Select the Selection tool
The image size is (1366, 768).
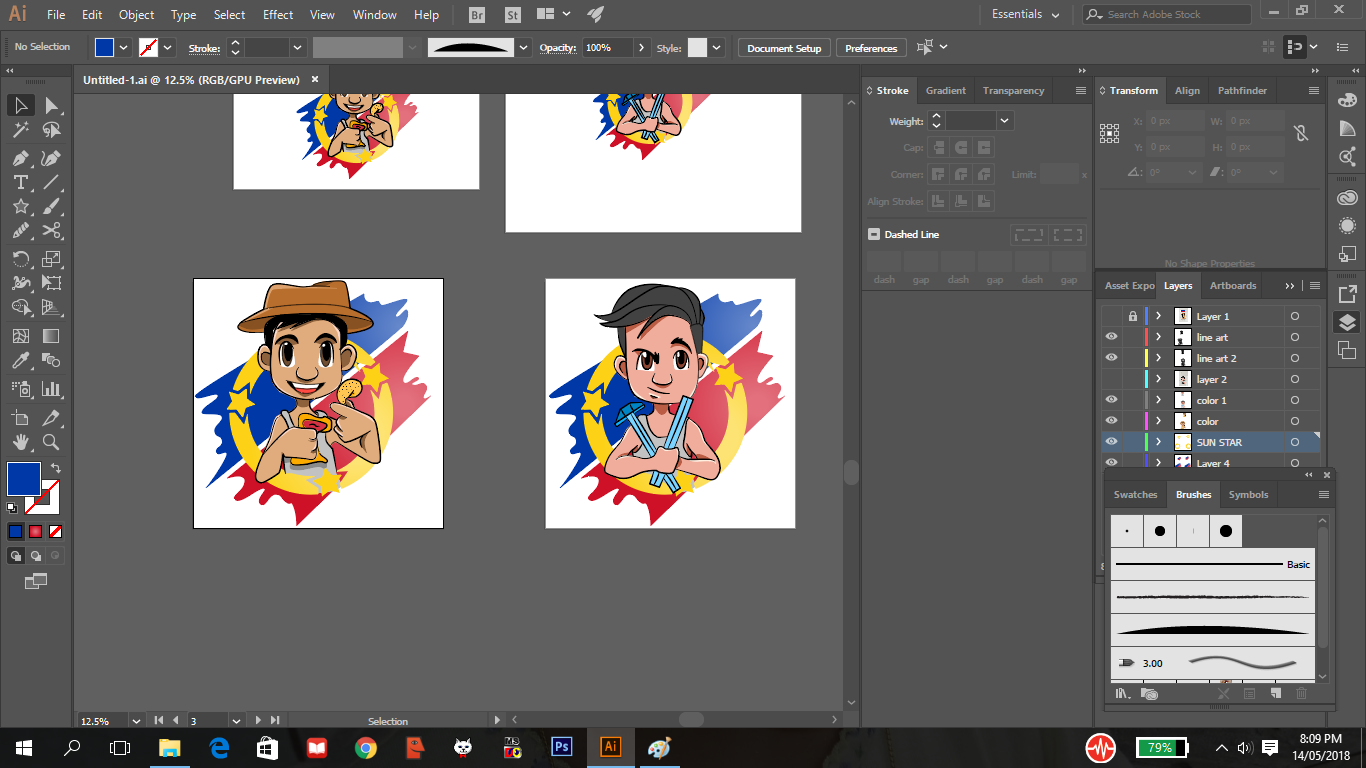coord(20,105)
